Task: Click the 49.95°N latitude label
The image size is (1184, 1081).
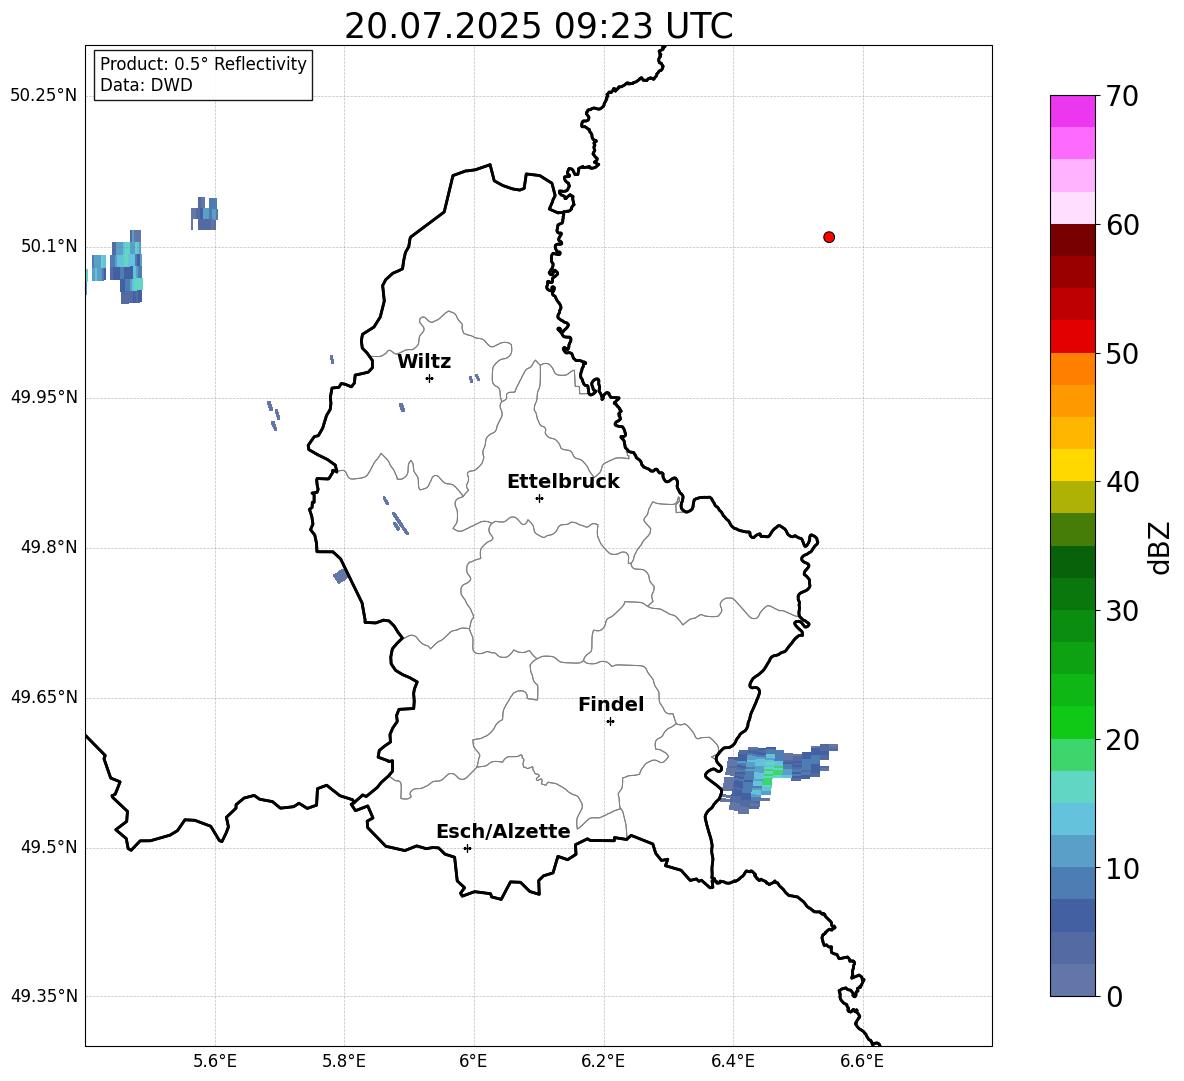Action: click(x=44, y=397)
